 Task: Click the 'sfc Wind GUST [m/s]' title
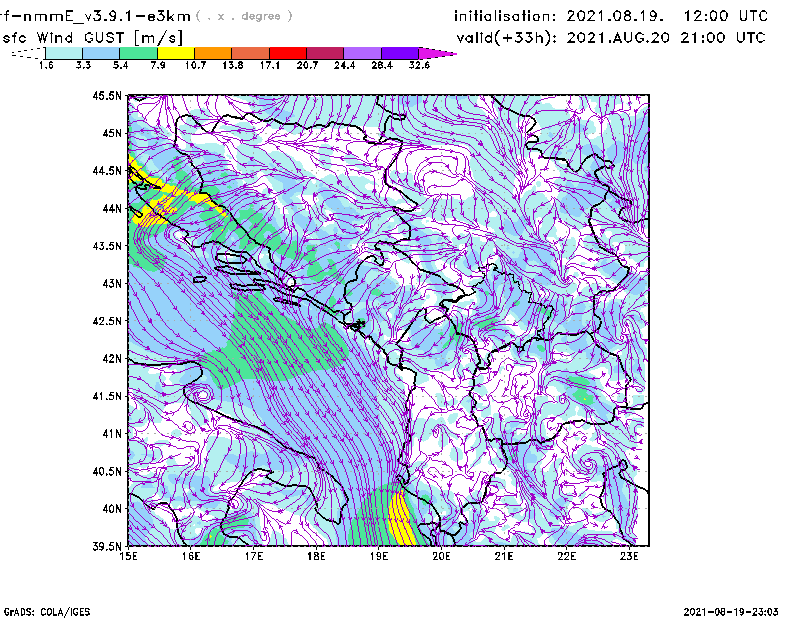[x=92, y=38]
